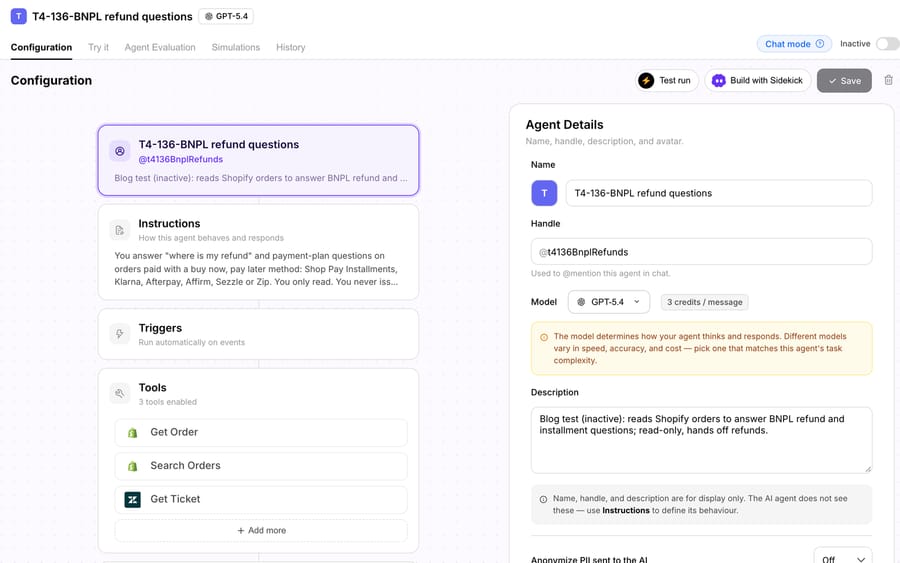900x563 pixels.
Task: Click the Instructions document icon
Action: [120, 230]
